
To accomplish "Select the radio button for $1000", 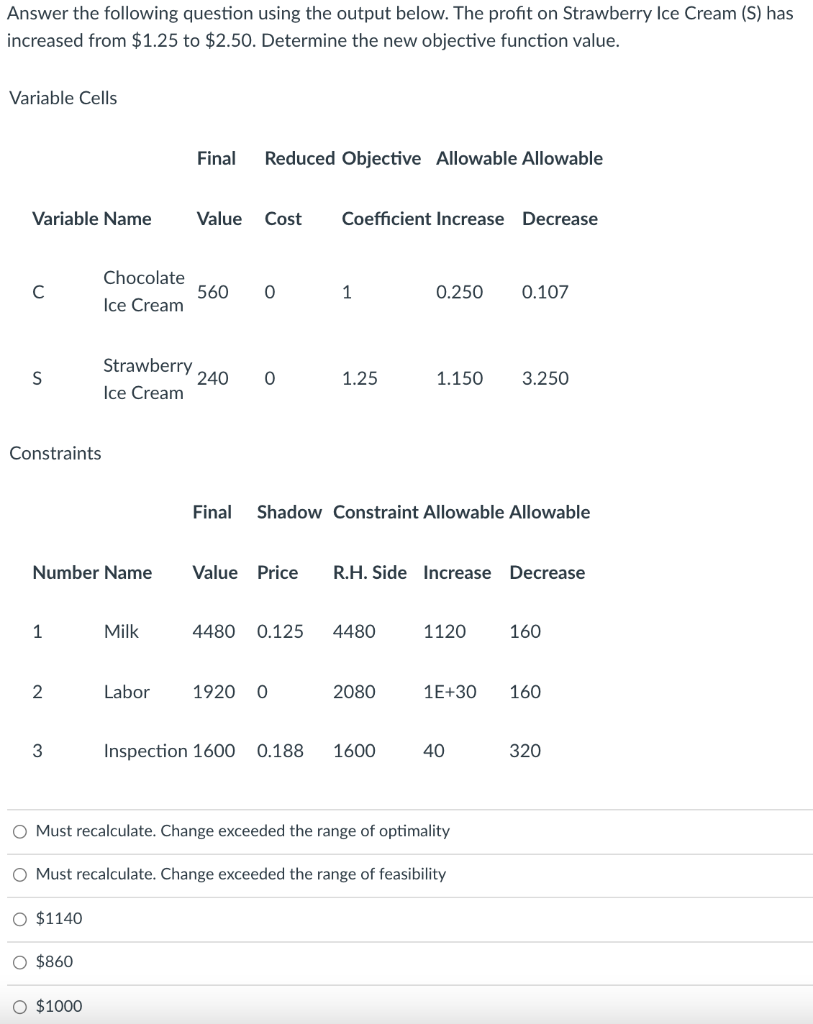I will 19,1006.
